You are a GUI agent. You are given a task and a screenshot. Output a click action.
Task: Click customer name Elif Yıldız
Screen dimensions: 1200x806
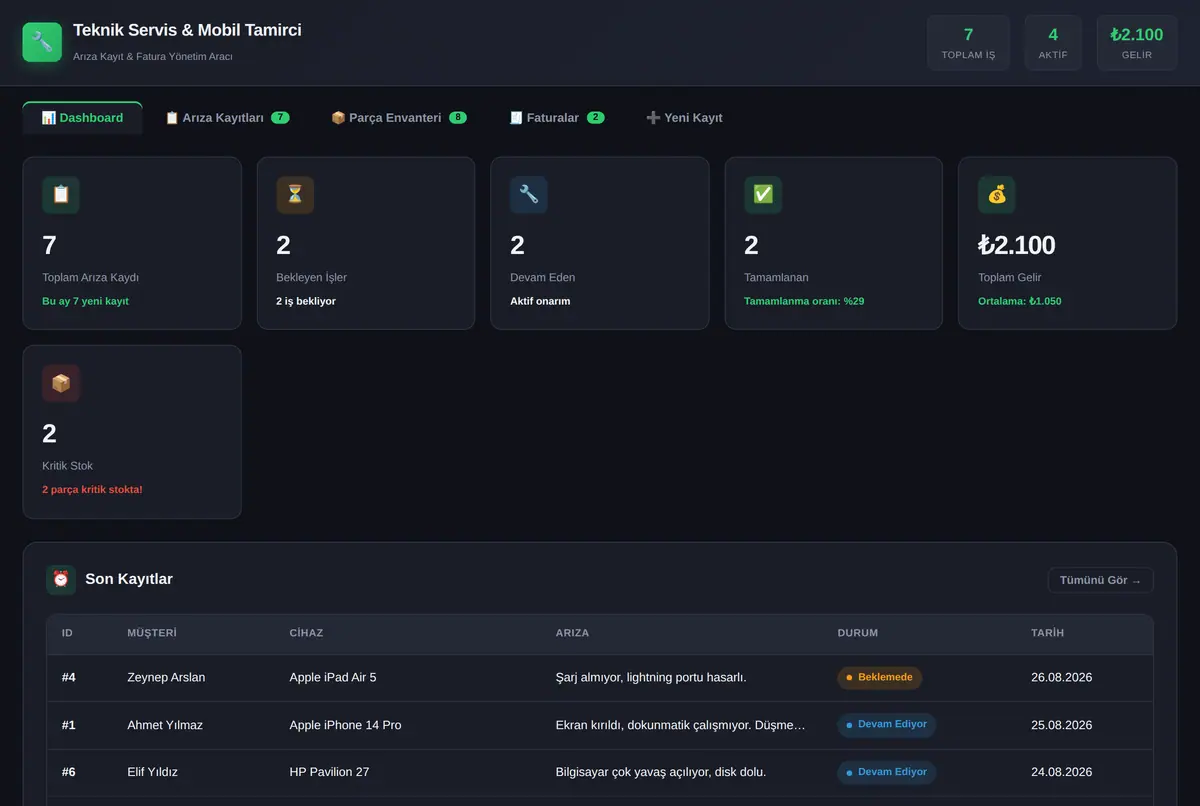click(153, 772)
